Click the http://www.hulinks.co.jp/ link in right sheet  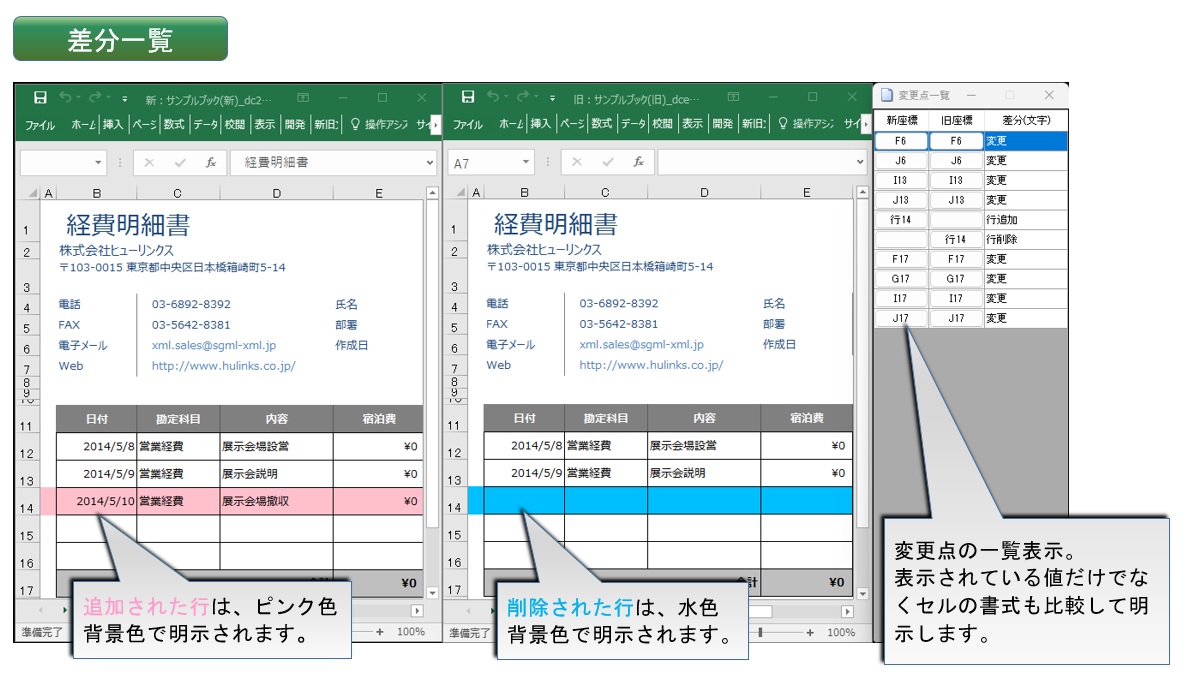[x=651, y=366]
